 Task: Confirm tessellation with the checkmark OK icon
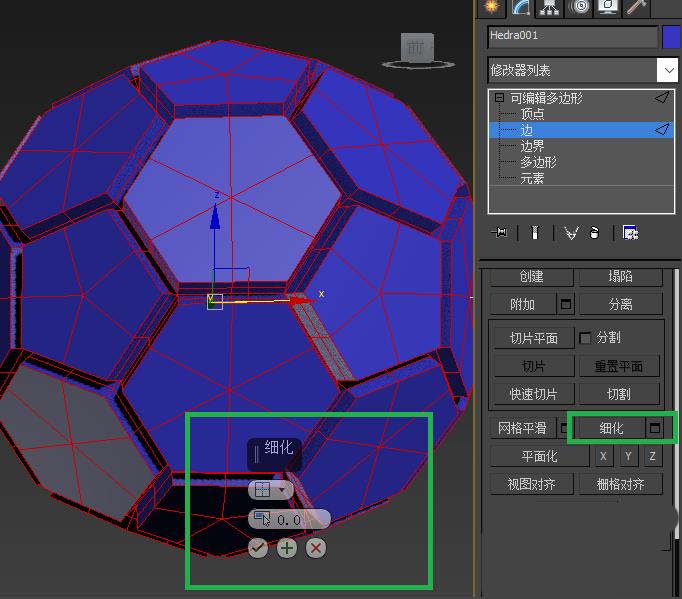tap(258, 548)
